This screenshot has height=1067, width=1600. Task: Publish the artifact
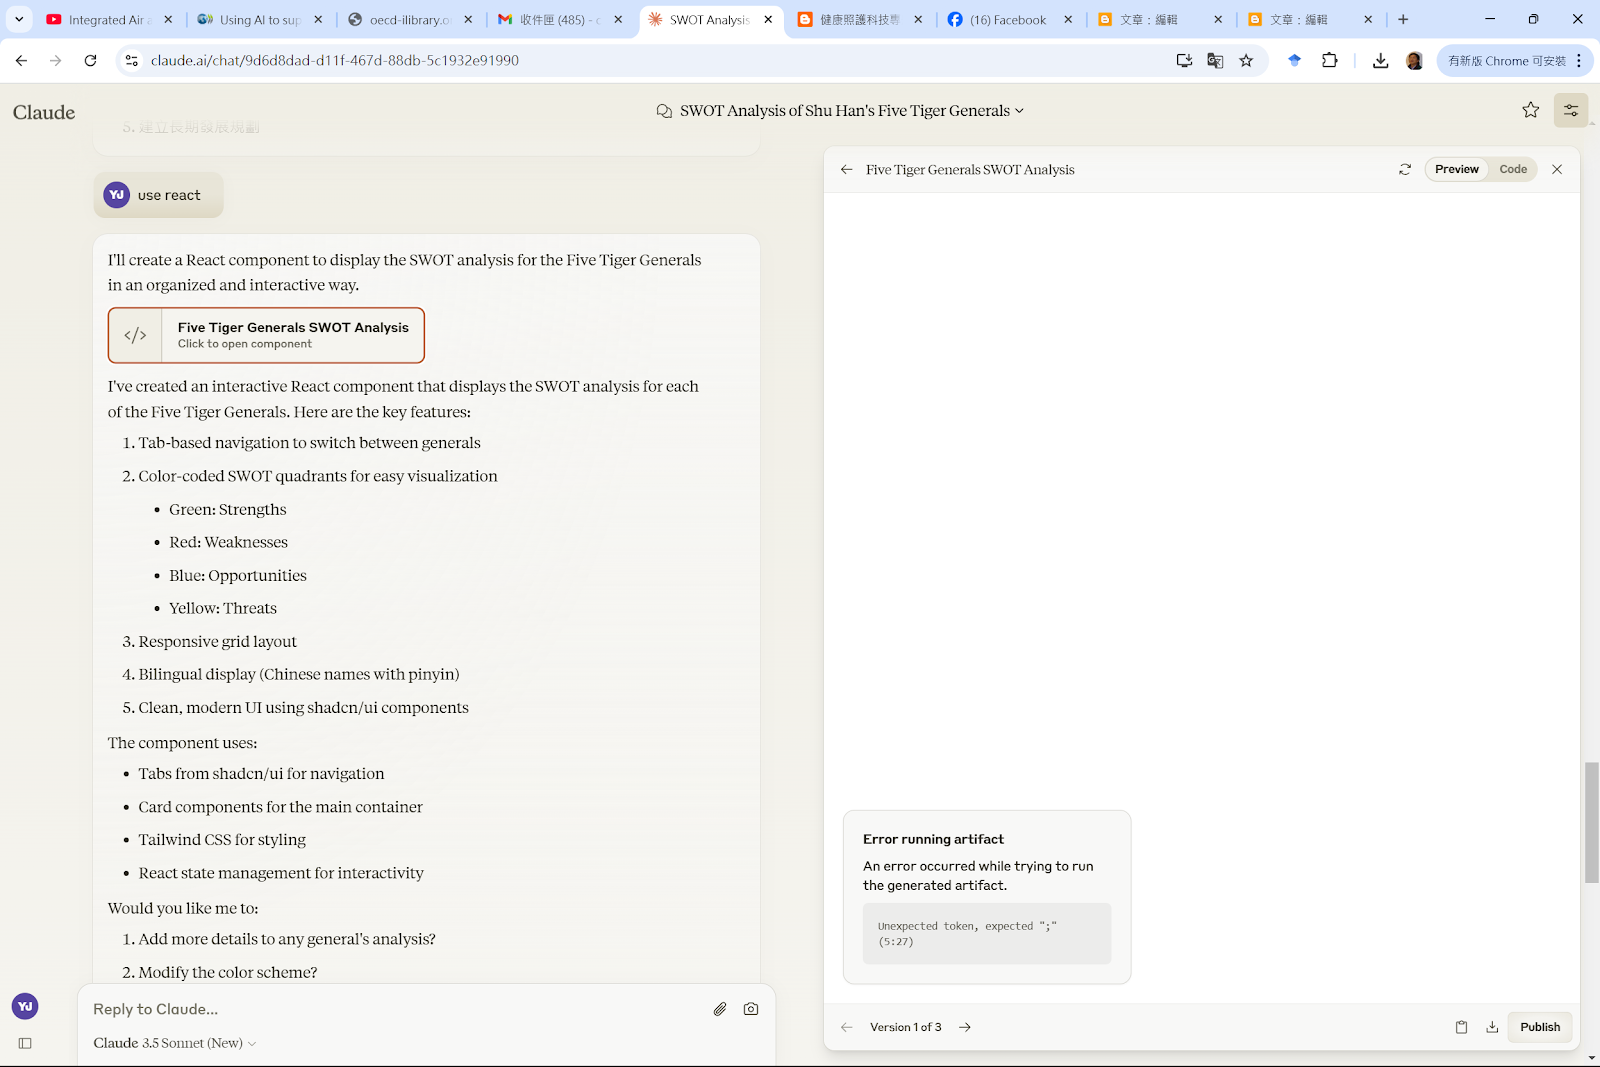point(1540,1027)
